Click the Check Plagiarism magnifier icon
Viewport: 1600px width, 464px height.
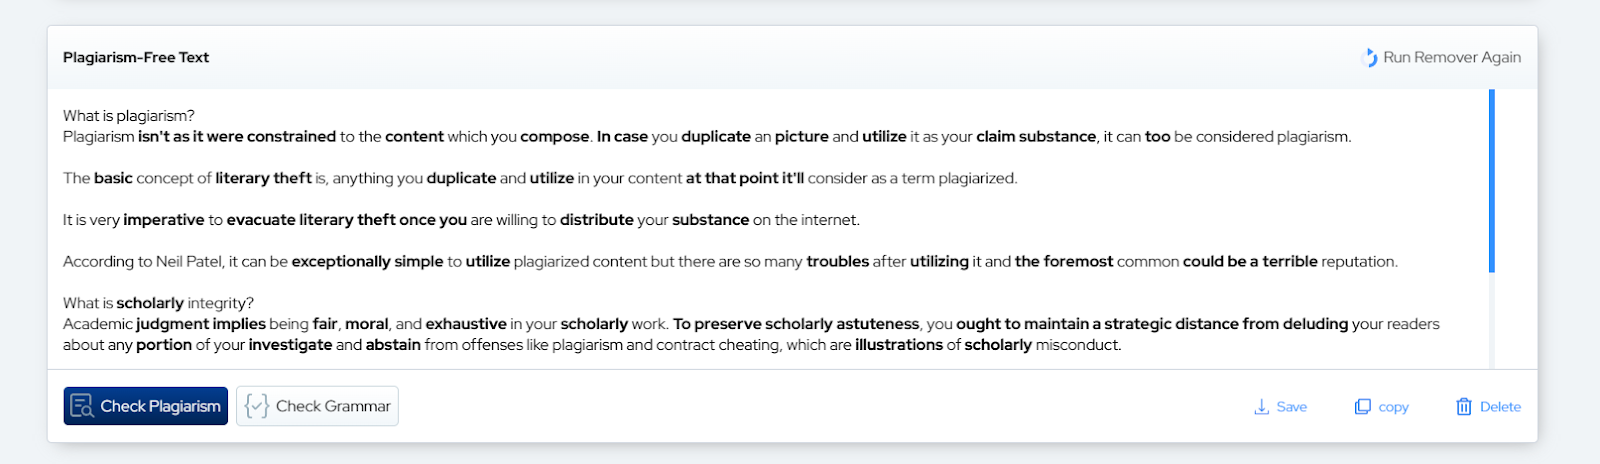coord(82,406)
